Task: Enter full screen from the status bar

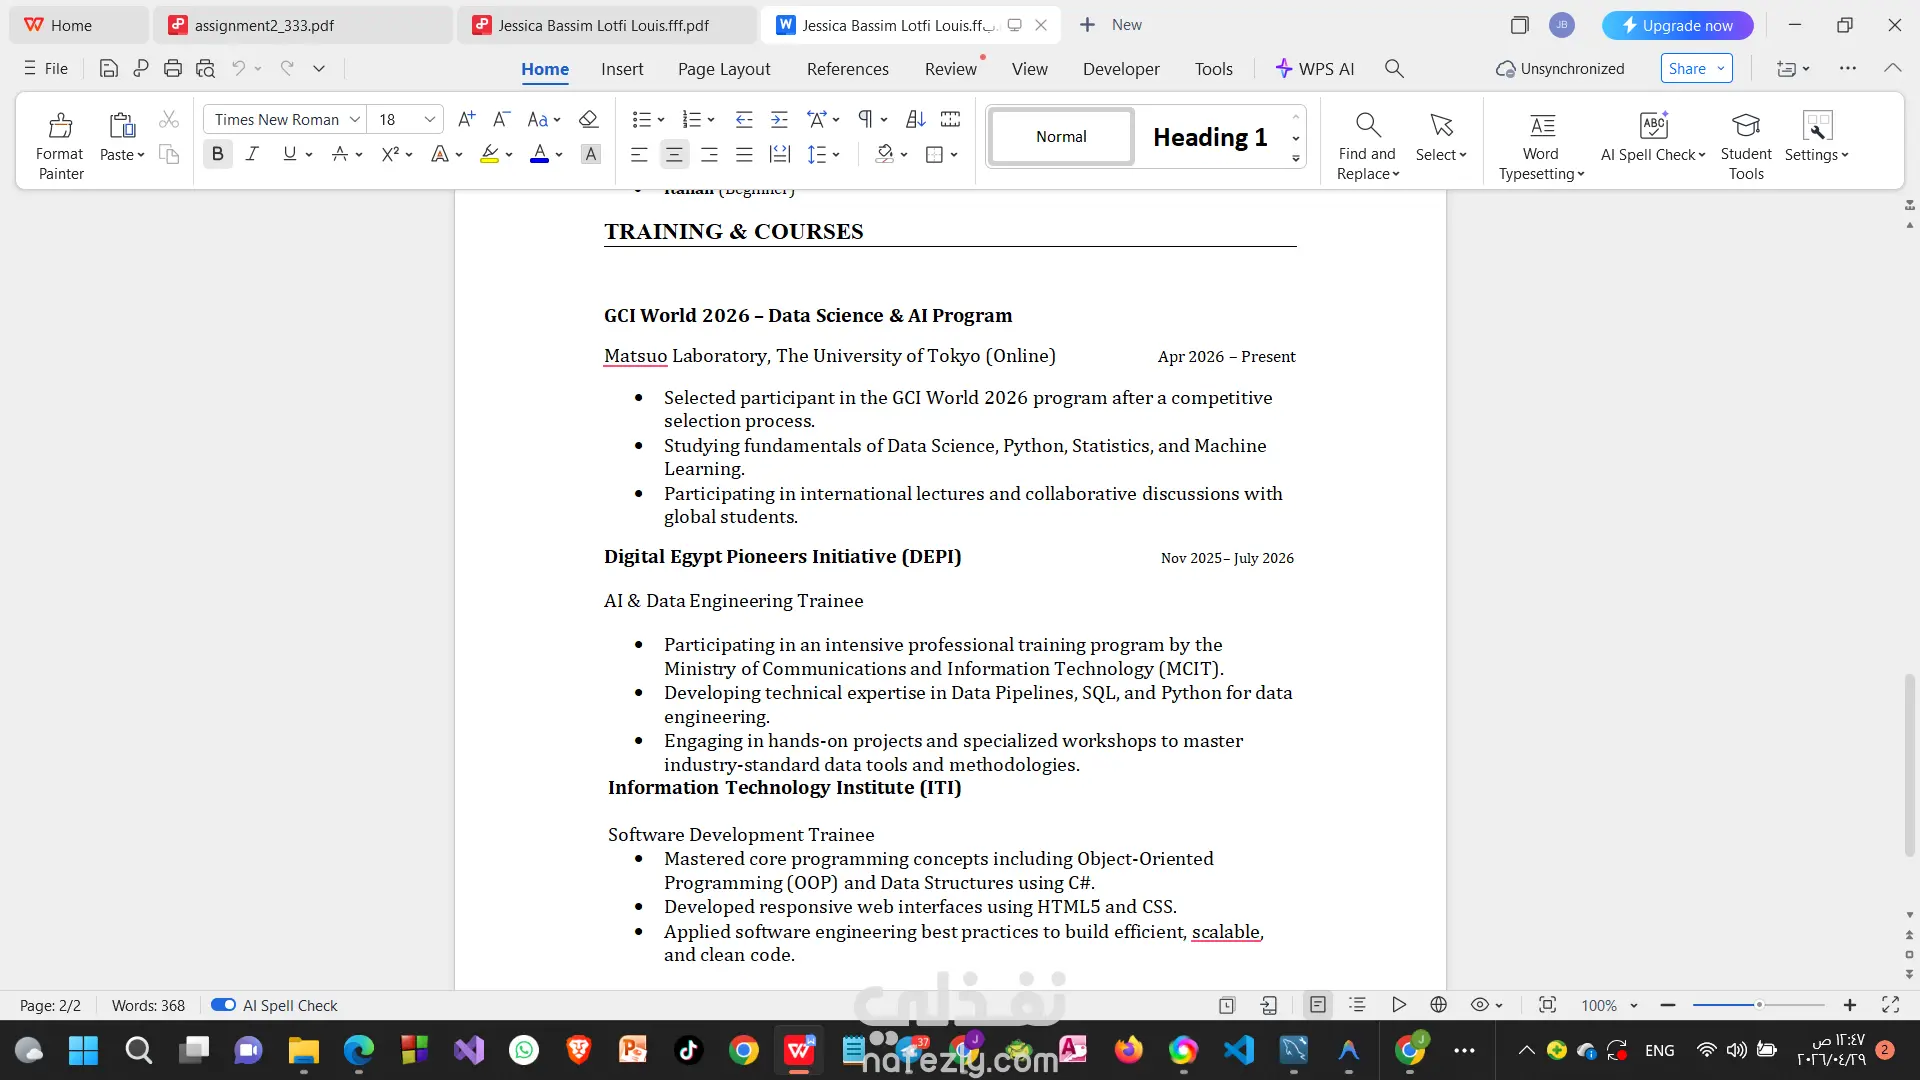Action: (x=1890, y=1005)
